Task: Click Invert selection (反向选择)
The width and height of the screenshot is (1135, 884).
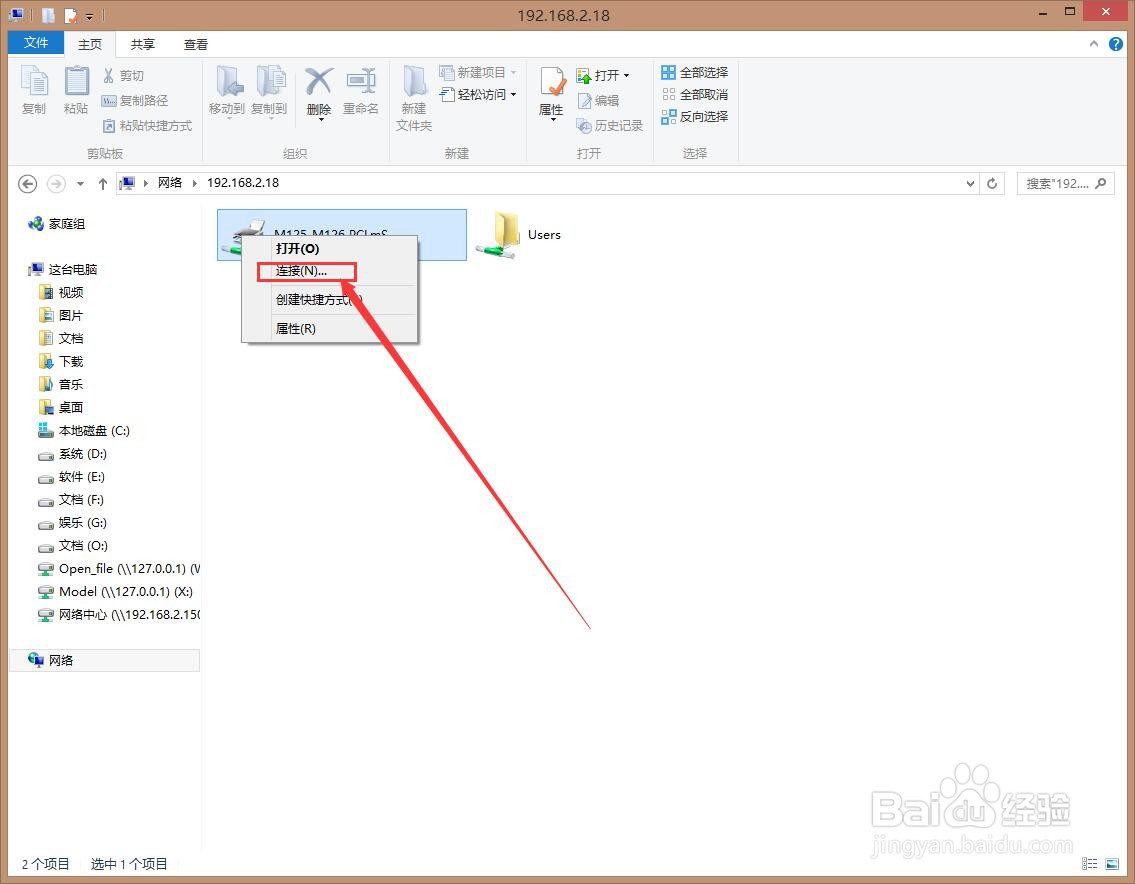Action: click(x=695, y=116)
